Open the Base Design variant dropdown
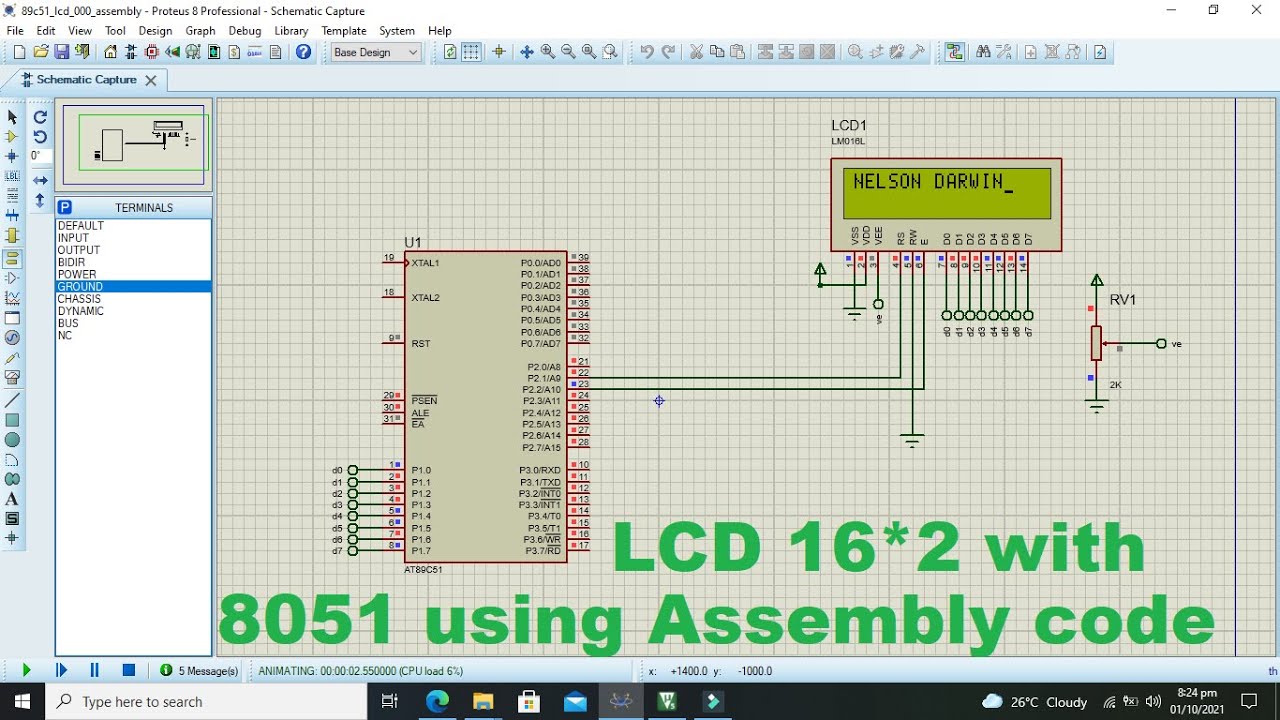 [x=376, y=52]
